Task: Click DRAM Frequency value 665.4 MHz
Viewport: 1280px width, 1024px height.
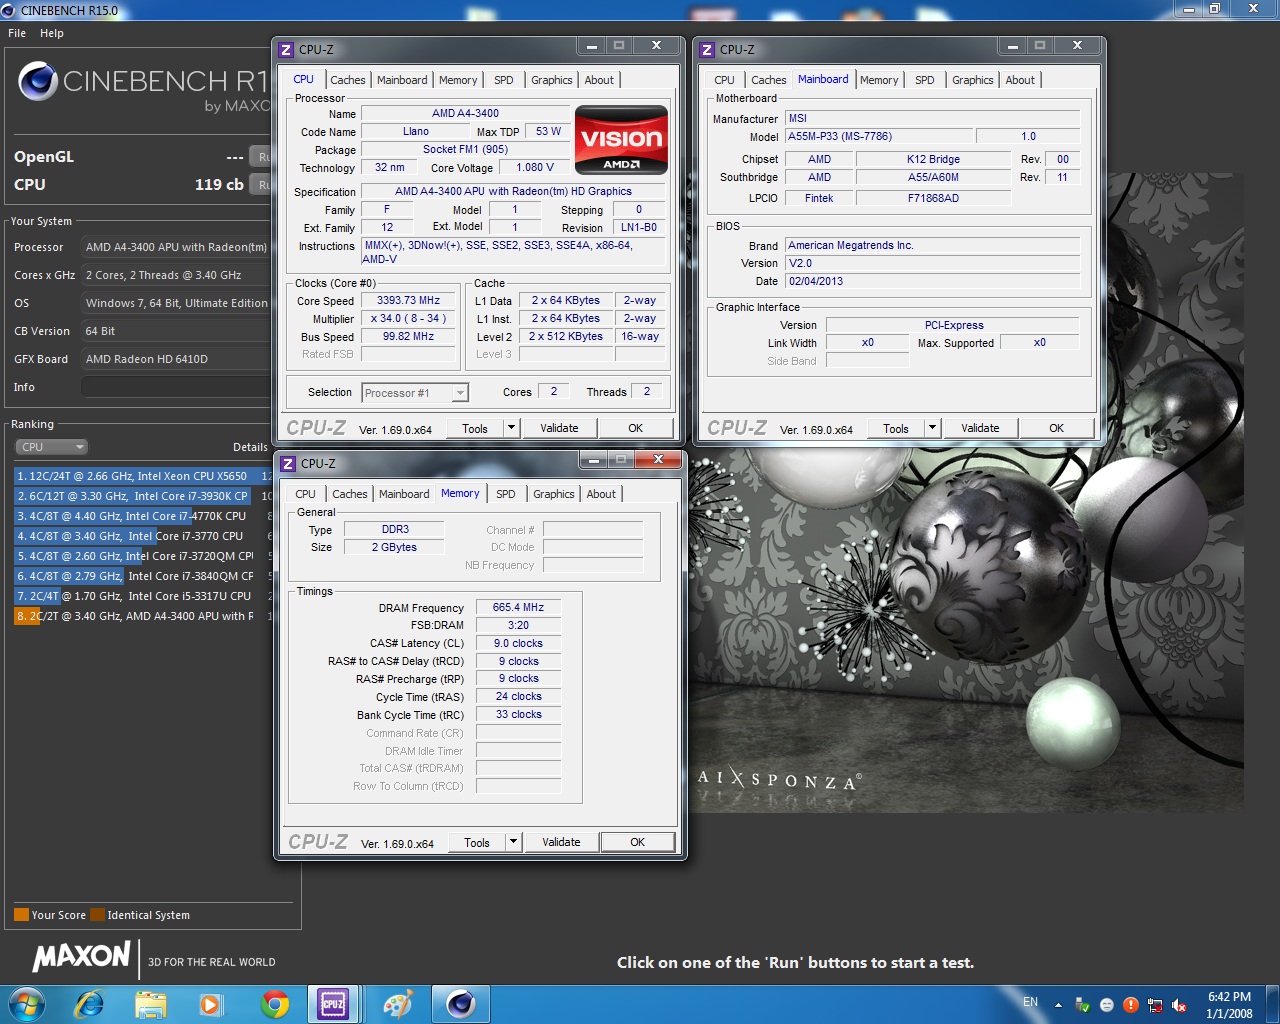Action: [518, 607]
